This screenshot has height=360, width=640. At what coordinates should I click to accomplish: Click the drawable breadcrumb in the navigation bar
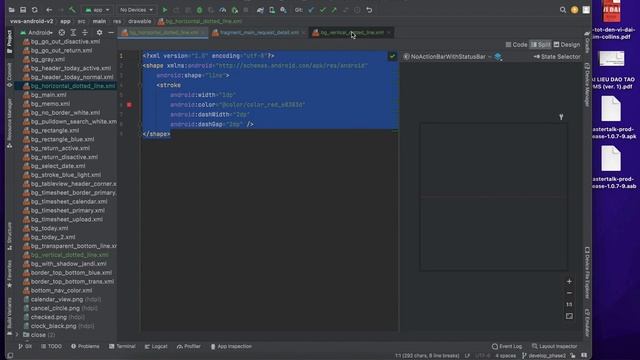click(x=140, y=21)
